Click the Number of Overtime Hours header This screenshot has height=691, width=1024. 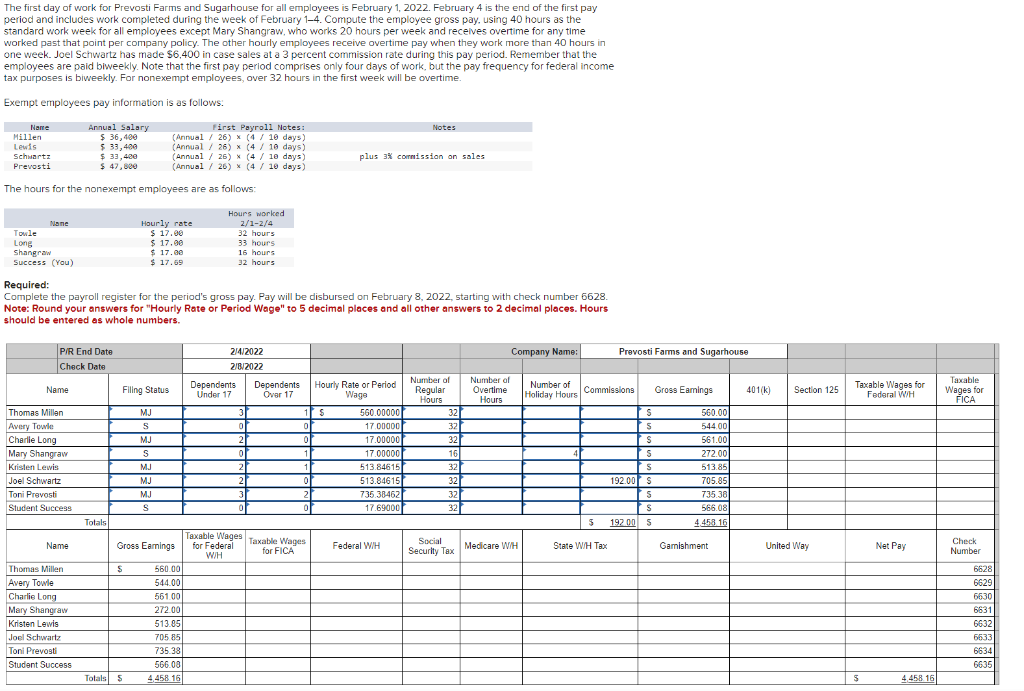[x=490, y=390]
